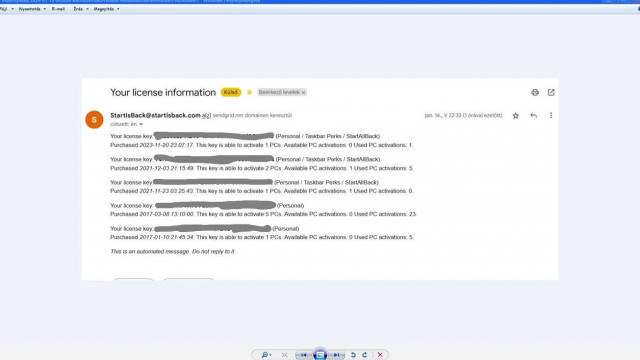Expand recipient details arrow under sender
The width and height of the screenshot is (640, 360).
pos(141,124)
